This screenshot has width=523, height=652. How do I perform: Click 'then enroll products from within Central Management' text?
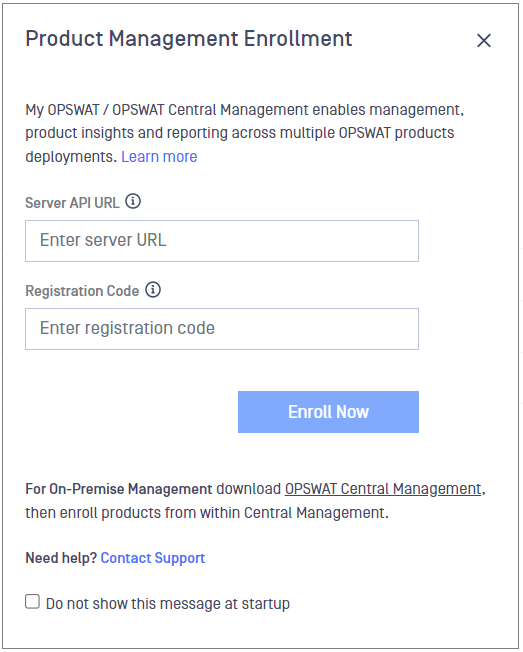[x=207, y=513]
